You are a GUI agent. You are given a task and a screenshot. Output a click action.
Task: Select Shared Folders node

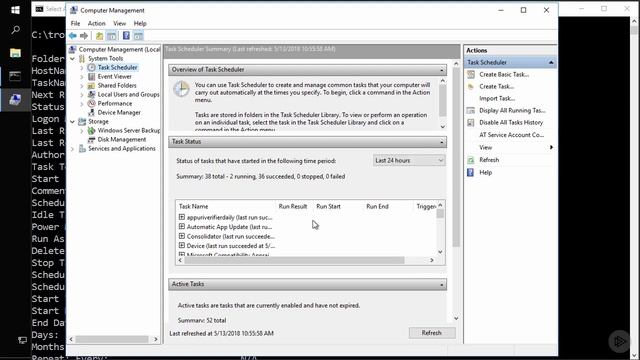pos(117,85)
